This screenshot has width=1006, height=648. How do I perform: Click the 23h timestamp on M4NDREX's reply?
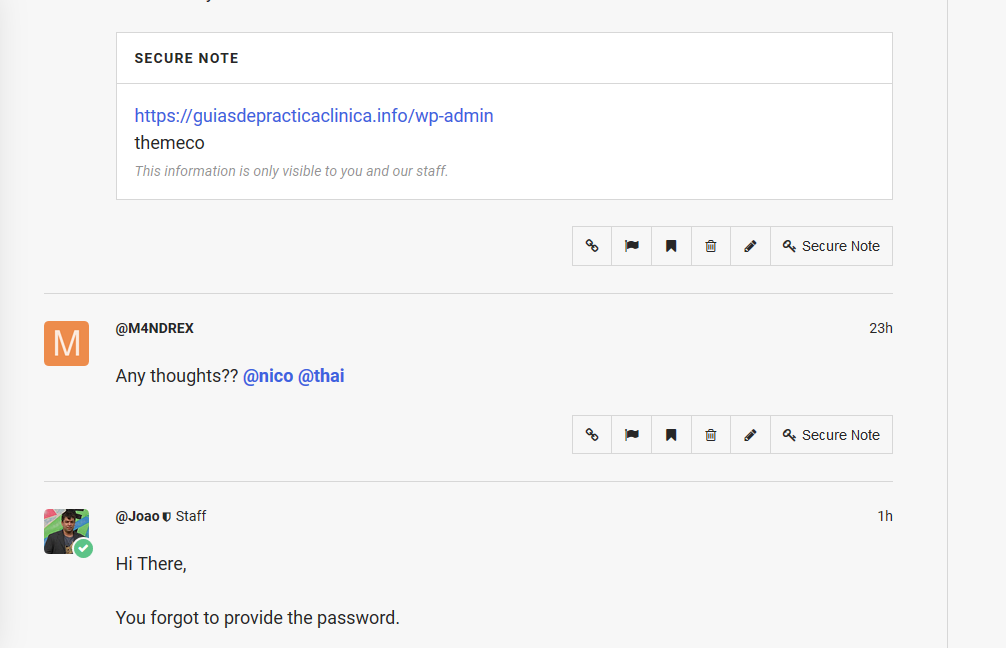tap(880, 328)
